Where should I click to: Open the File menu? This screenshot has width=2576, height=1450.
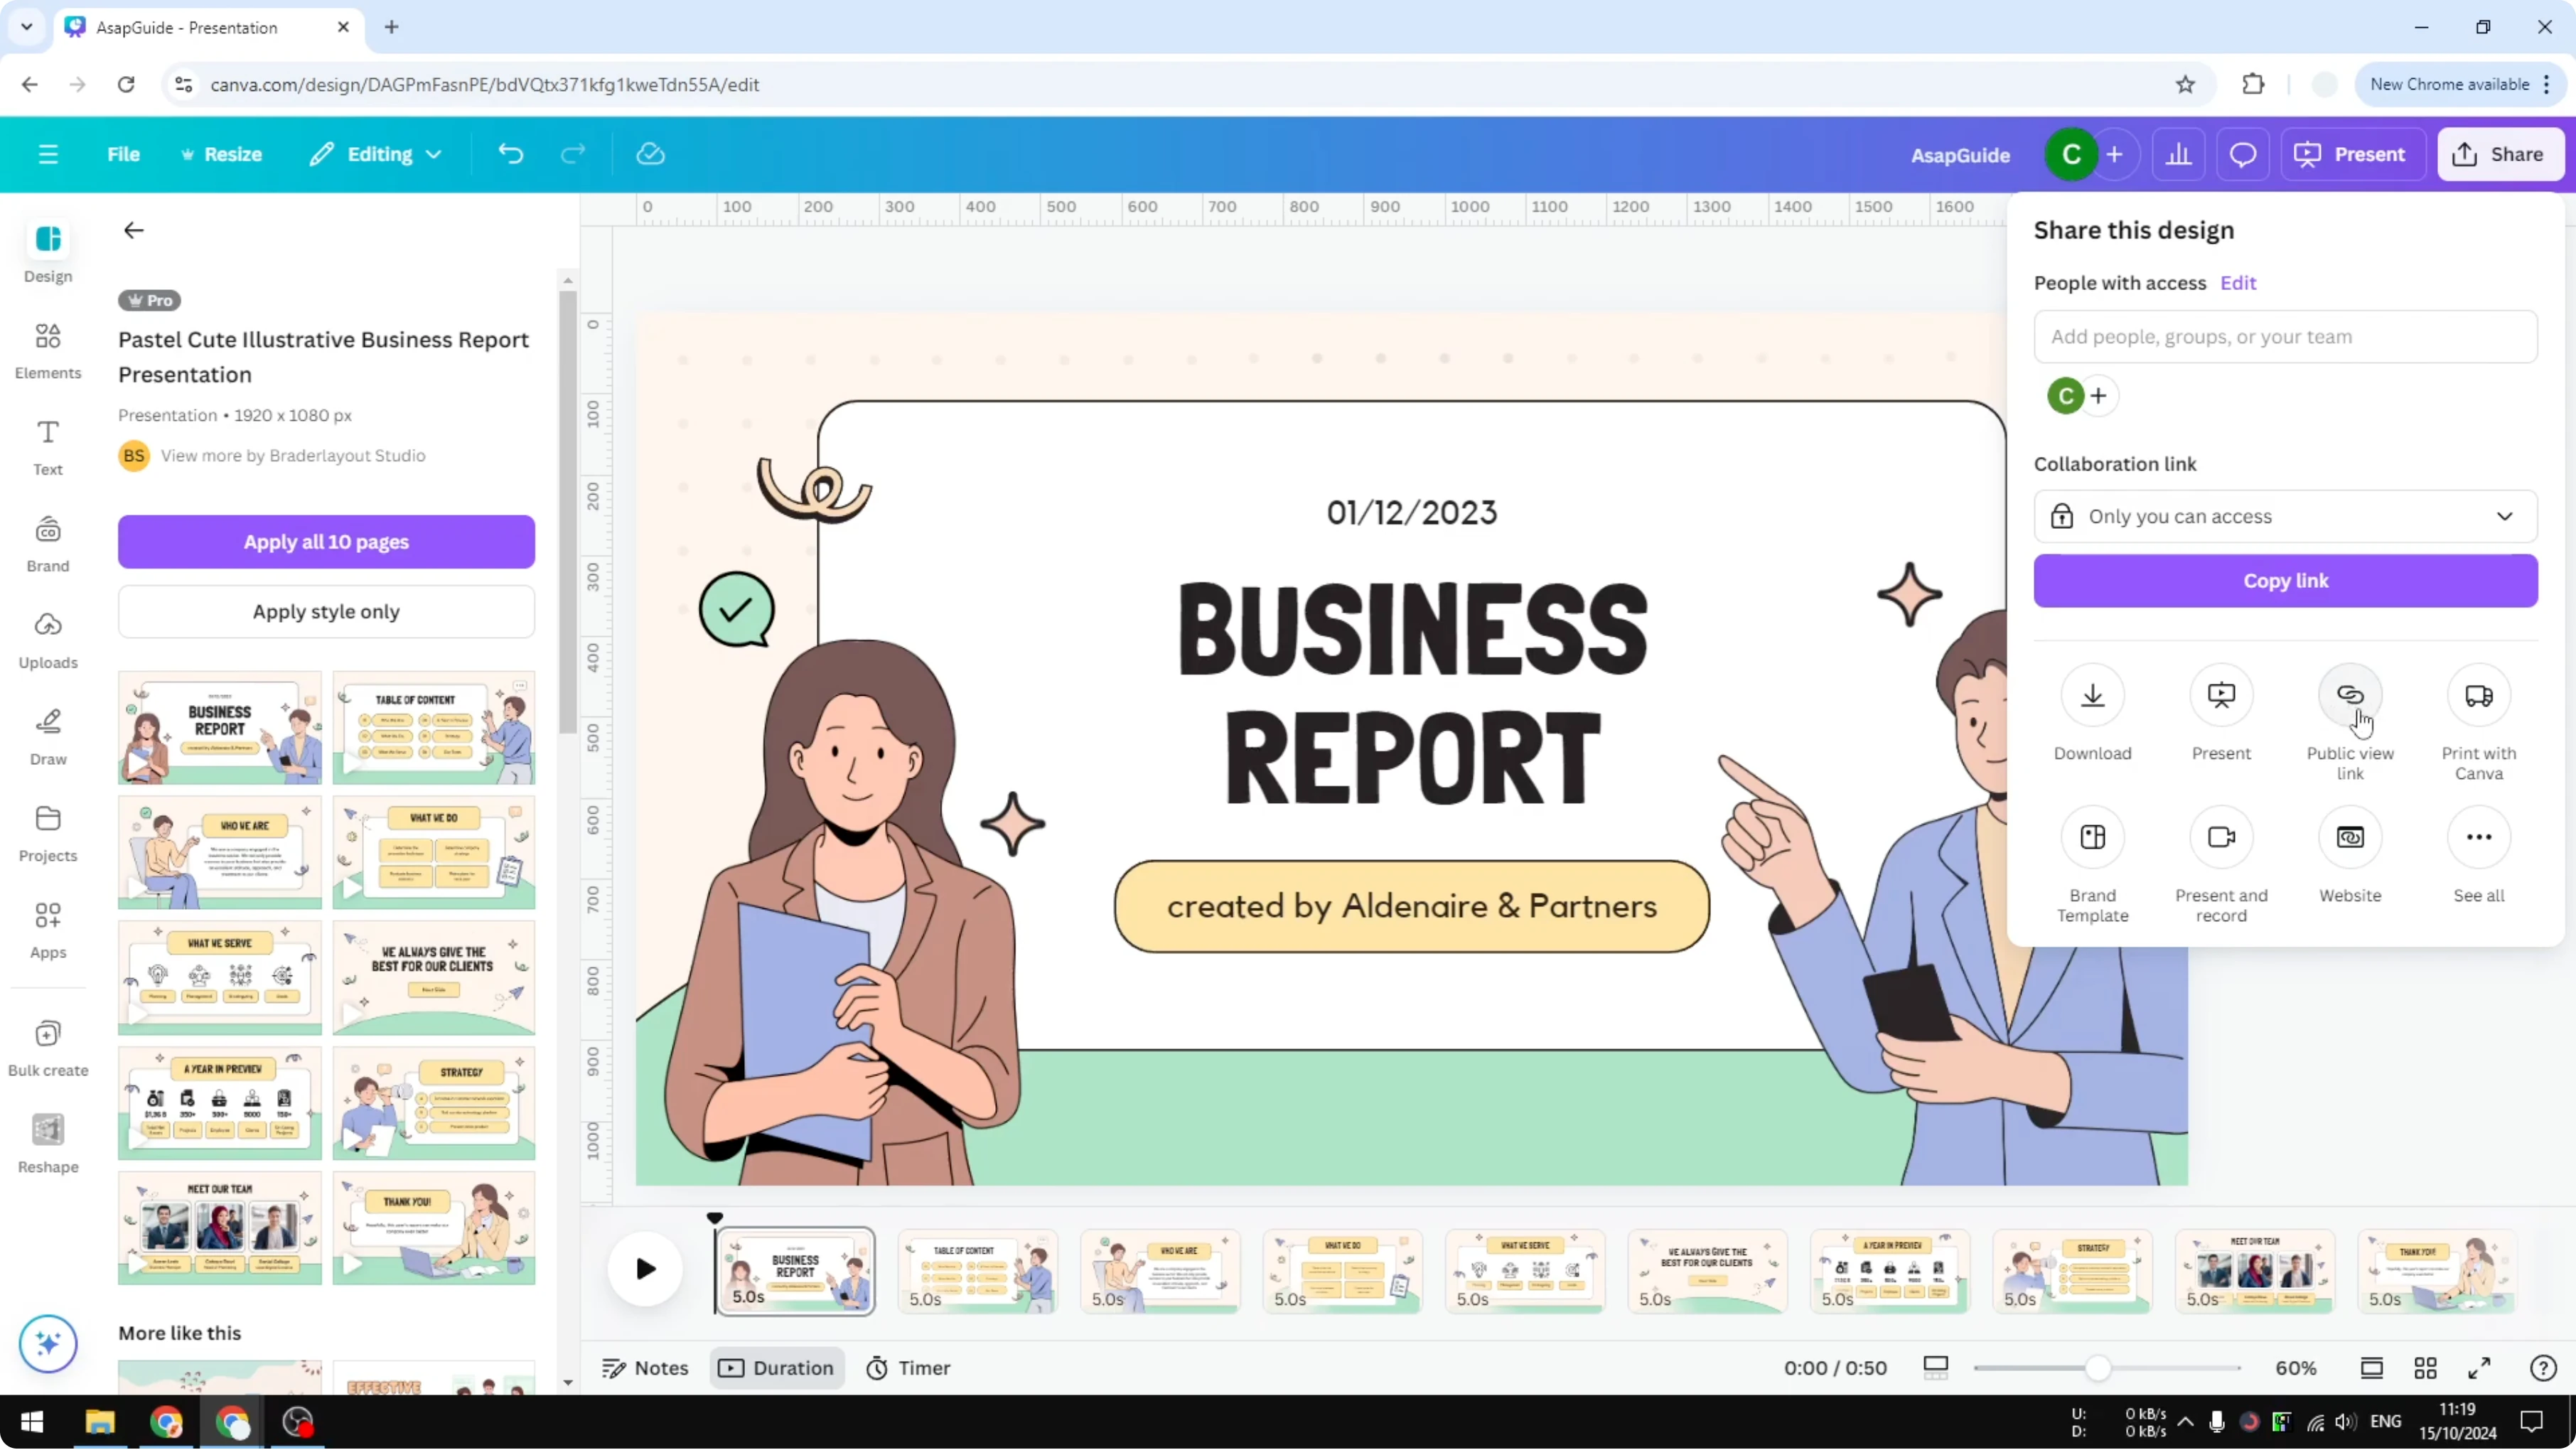124,154
